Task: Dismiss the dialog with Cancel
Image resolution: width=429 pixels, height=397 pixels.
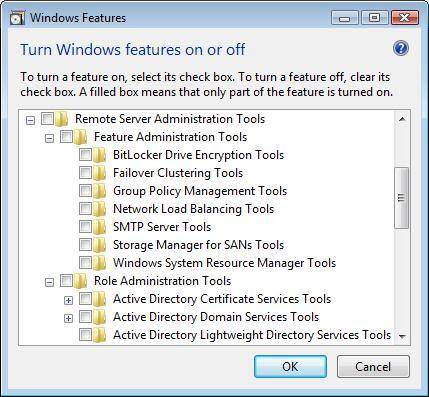Action: click(x=373, y=367)
